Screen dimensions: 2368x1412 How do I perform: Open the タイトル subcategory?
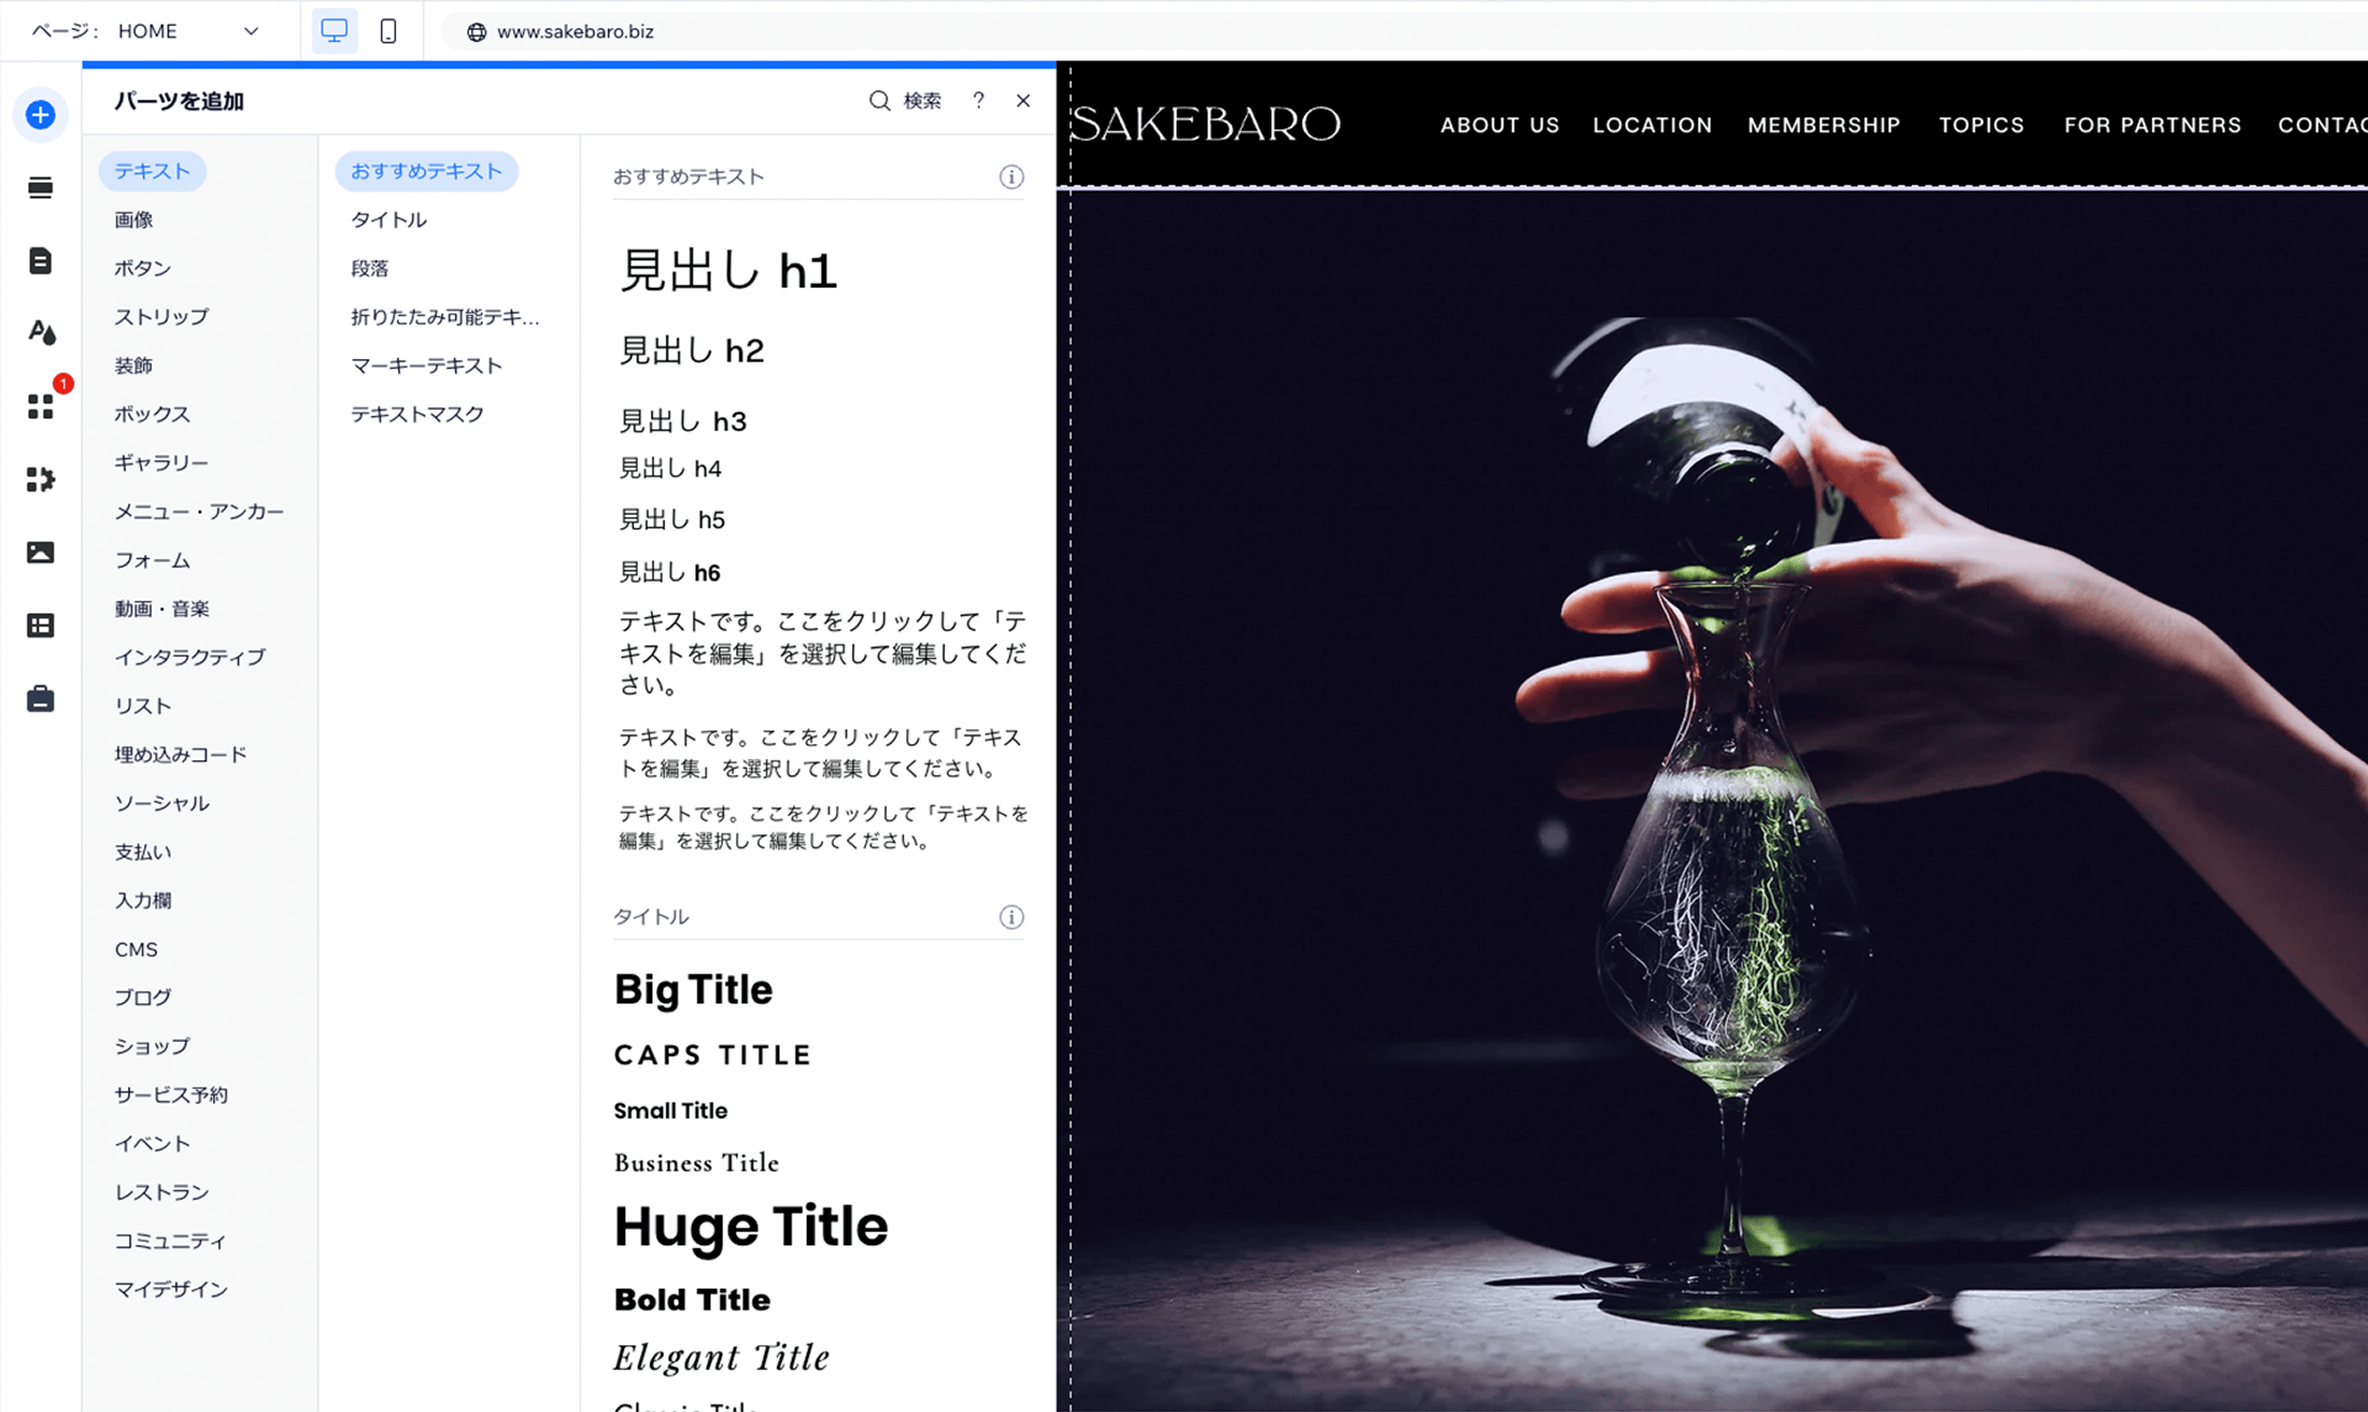389,220
